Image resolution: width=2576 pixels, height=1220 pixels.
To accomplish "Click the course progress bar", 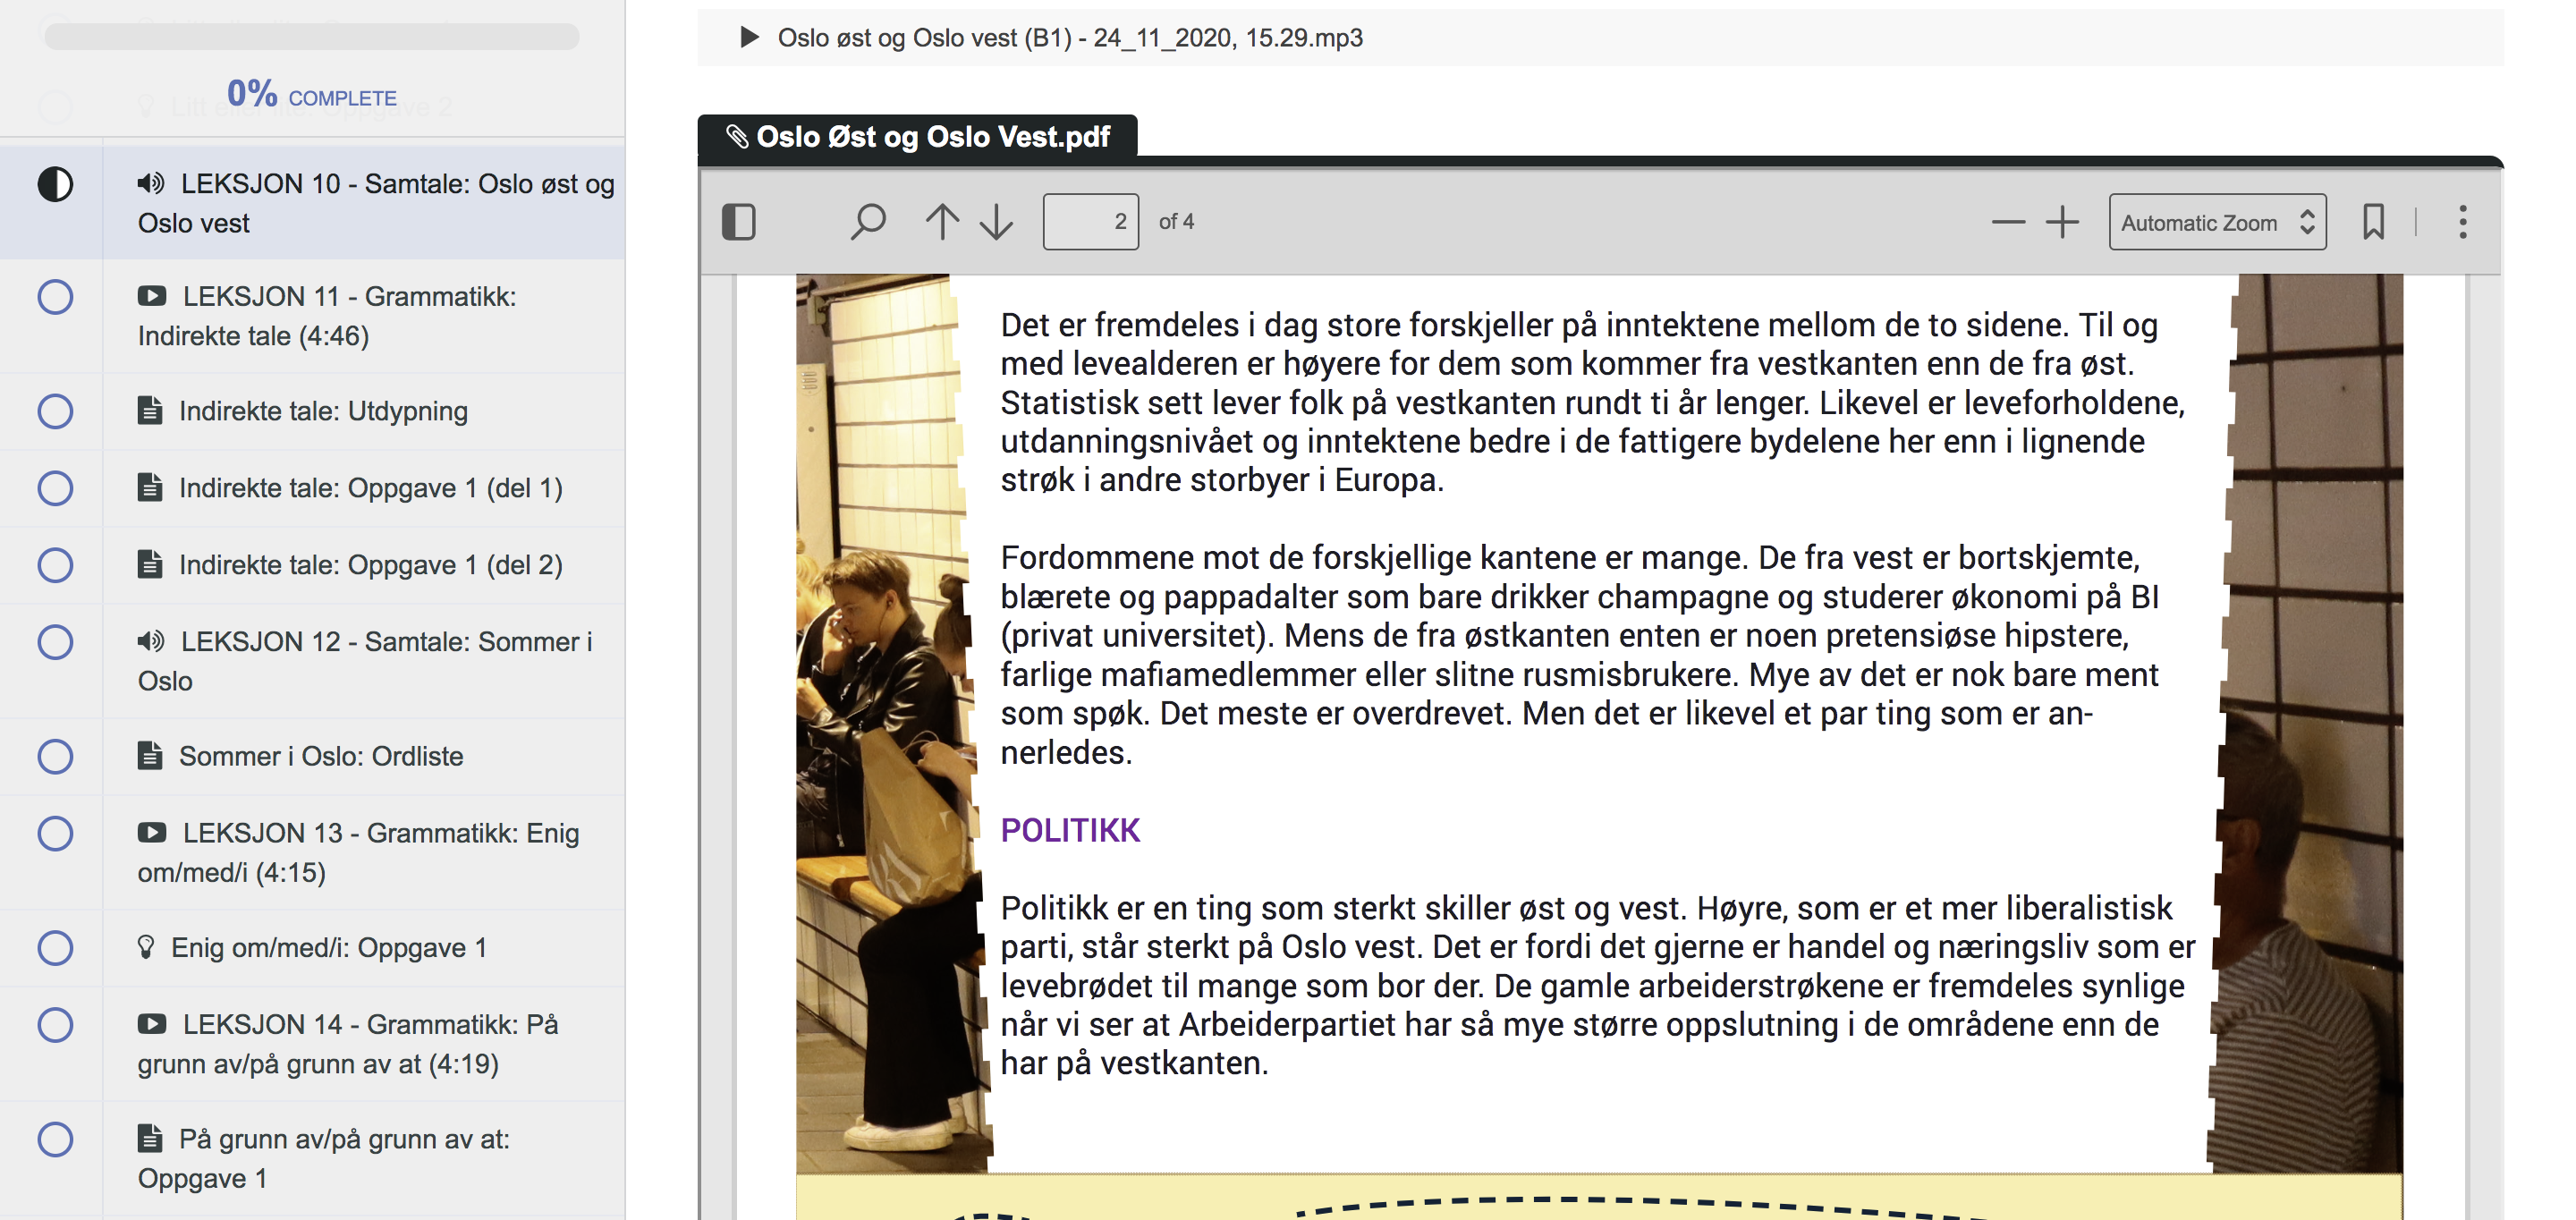I will point(312,37).
